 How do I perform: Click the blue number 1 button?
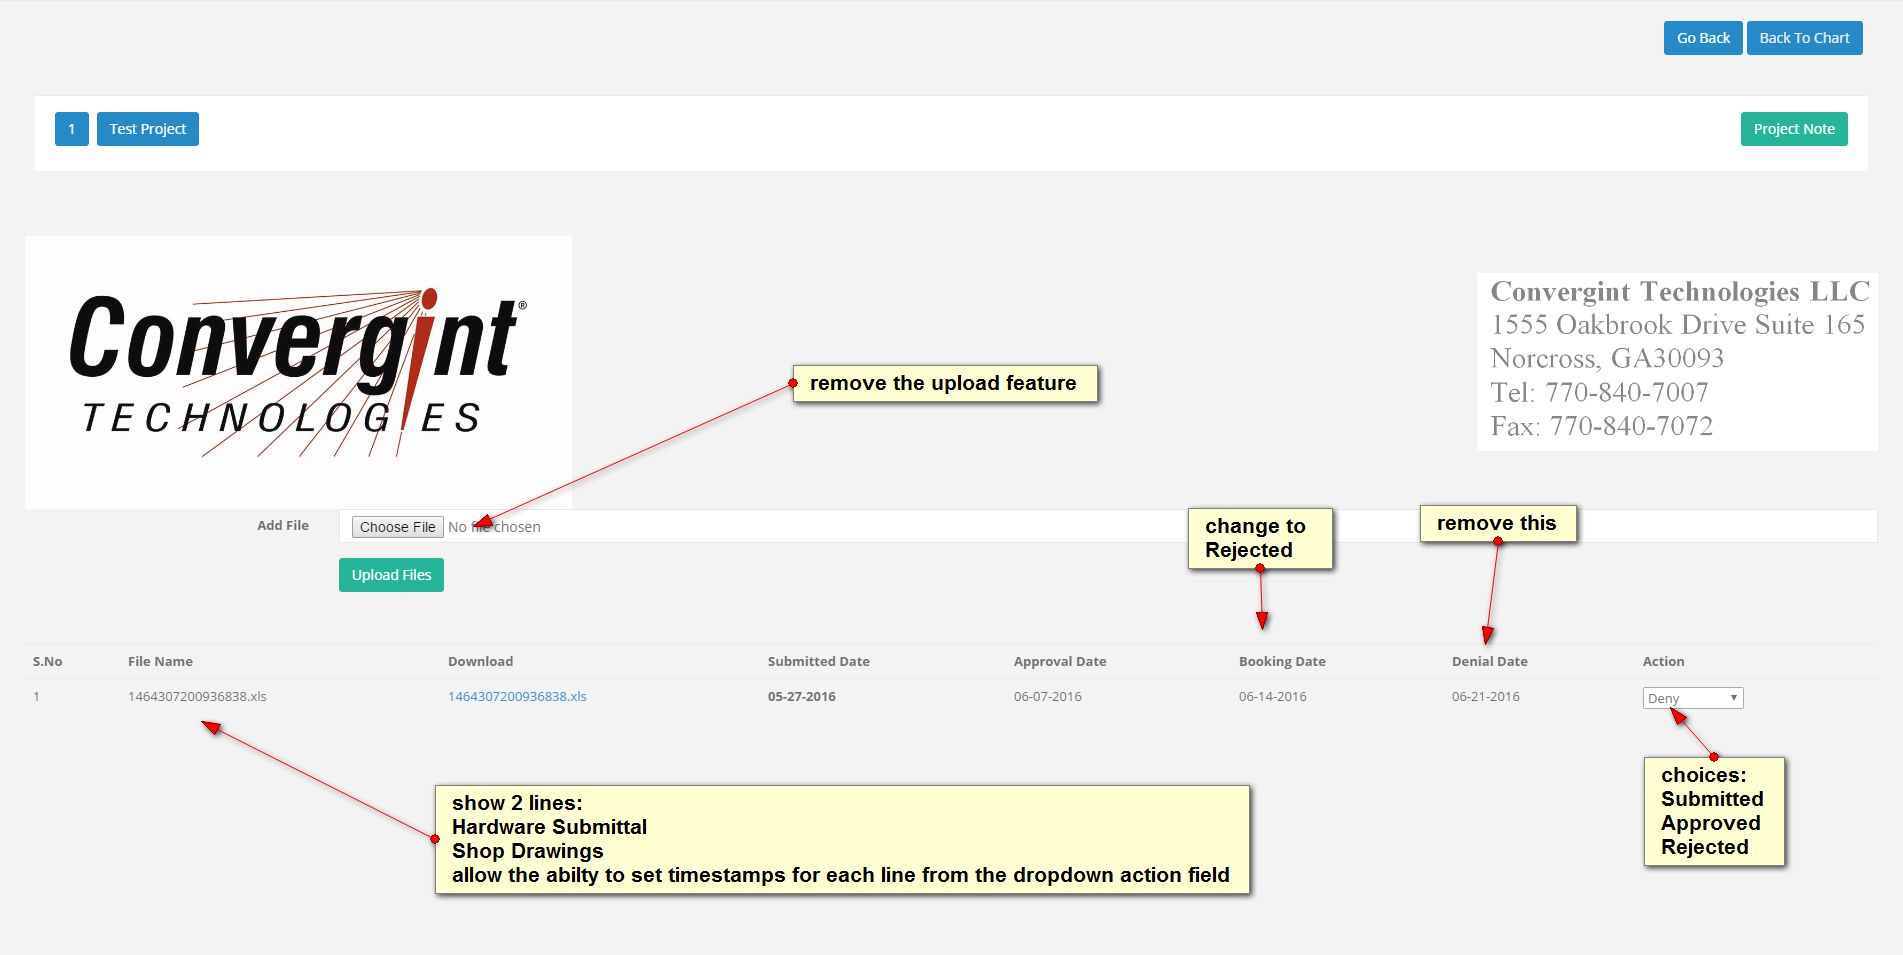pos(72,129)
